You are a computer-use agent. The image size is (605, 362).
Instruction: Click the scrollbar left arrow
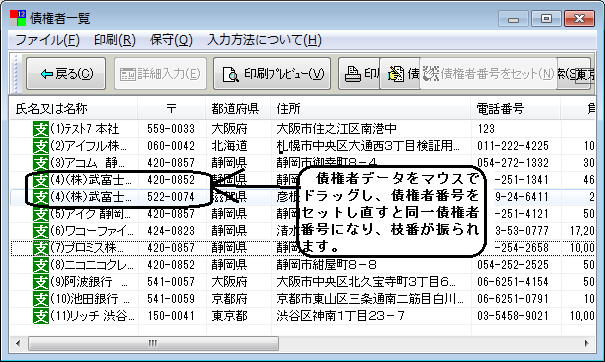(x=18, y=343)
